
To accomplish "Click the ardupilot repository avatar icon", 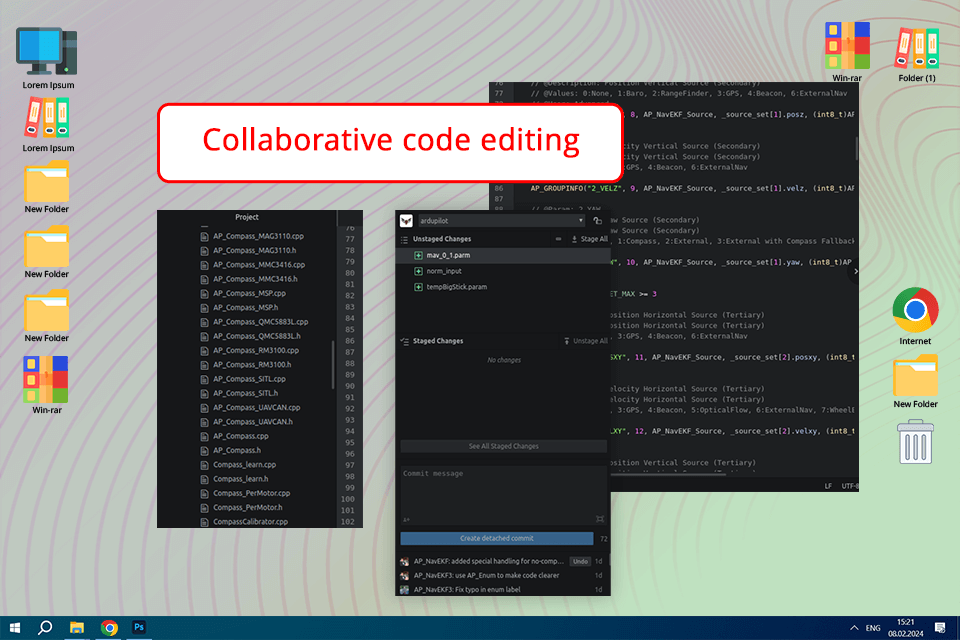I will coord(406,220).
